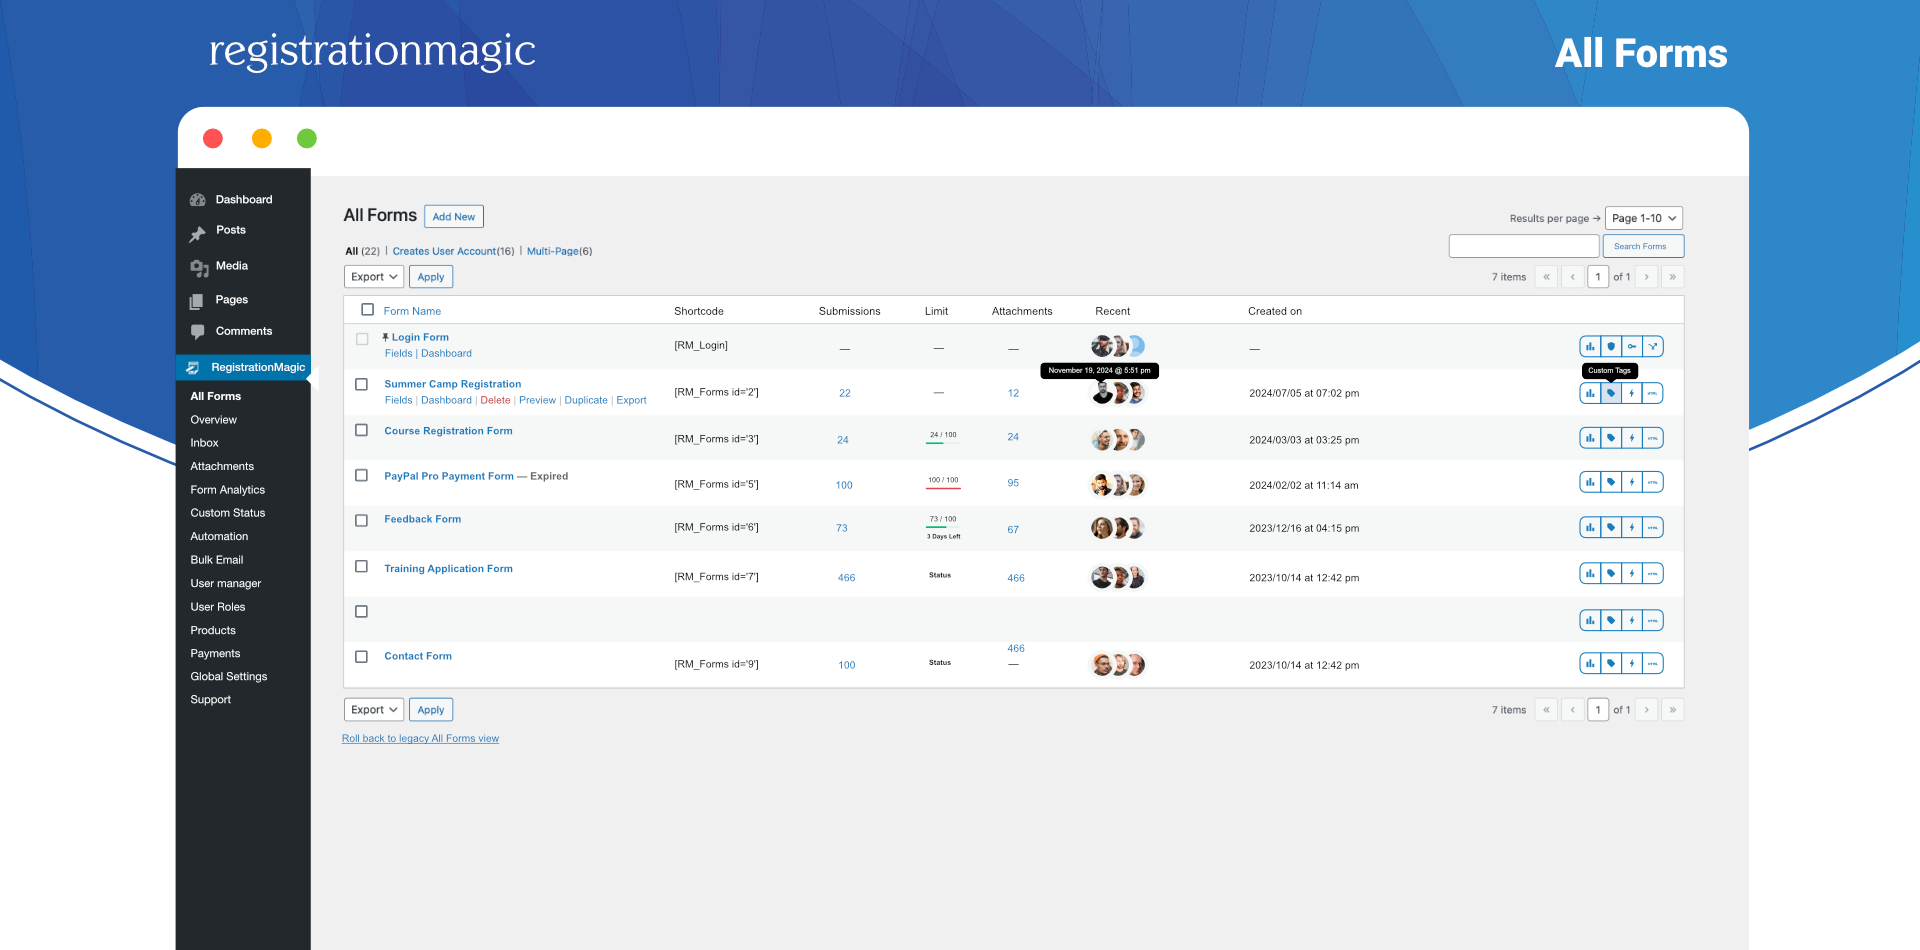Click the Search Forms button
The width and height of the screenshot is (1920, 950).
1643,246
